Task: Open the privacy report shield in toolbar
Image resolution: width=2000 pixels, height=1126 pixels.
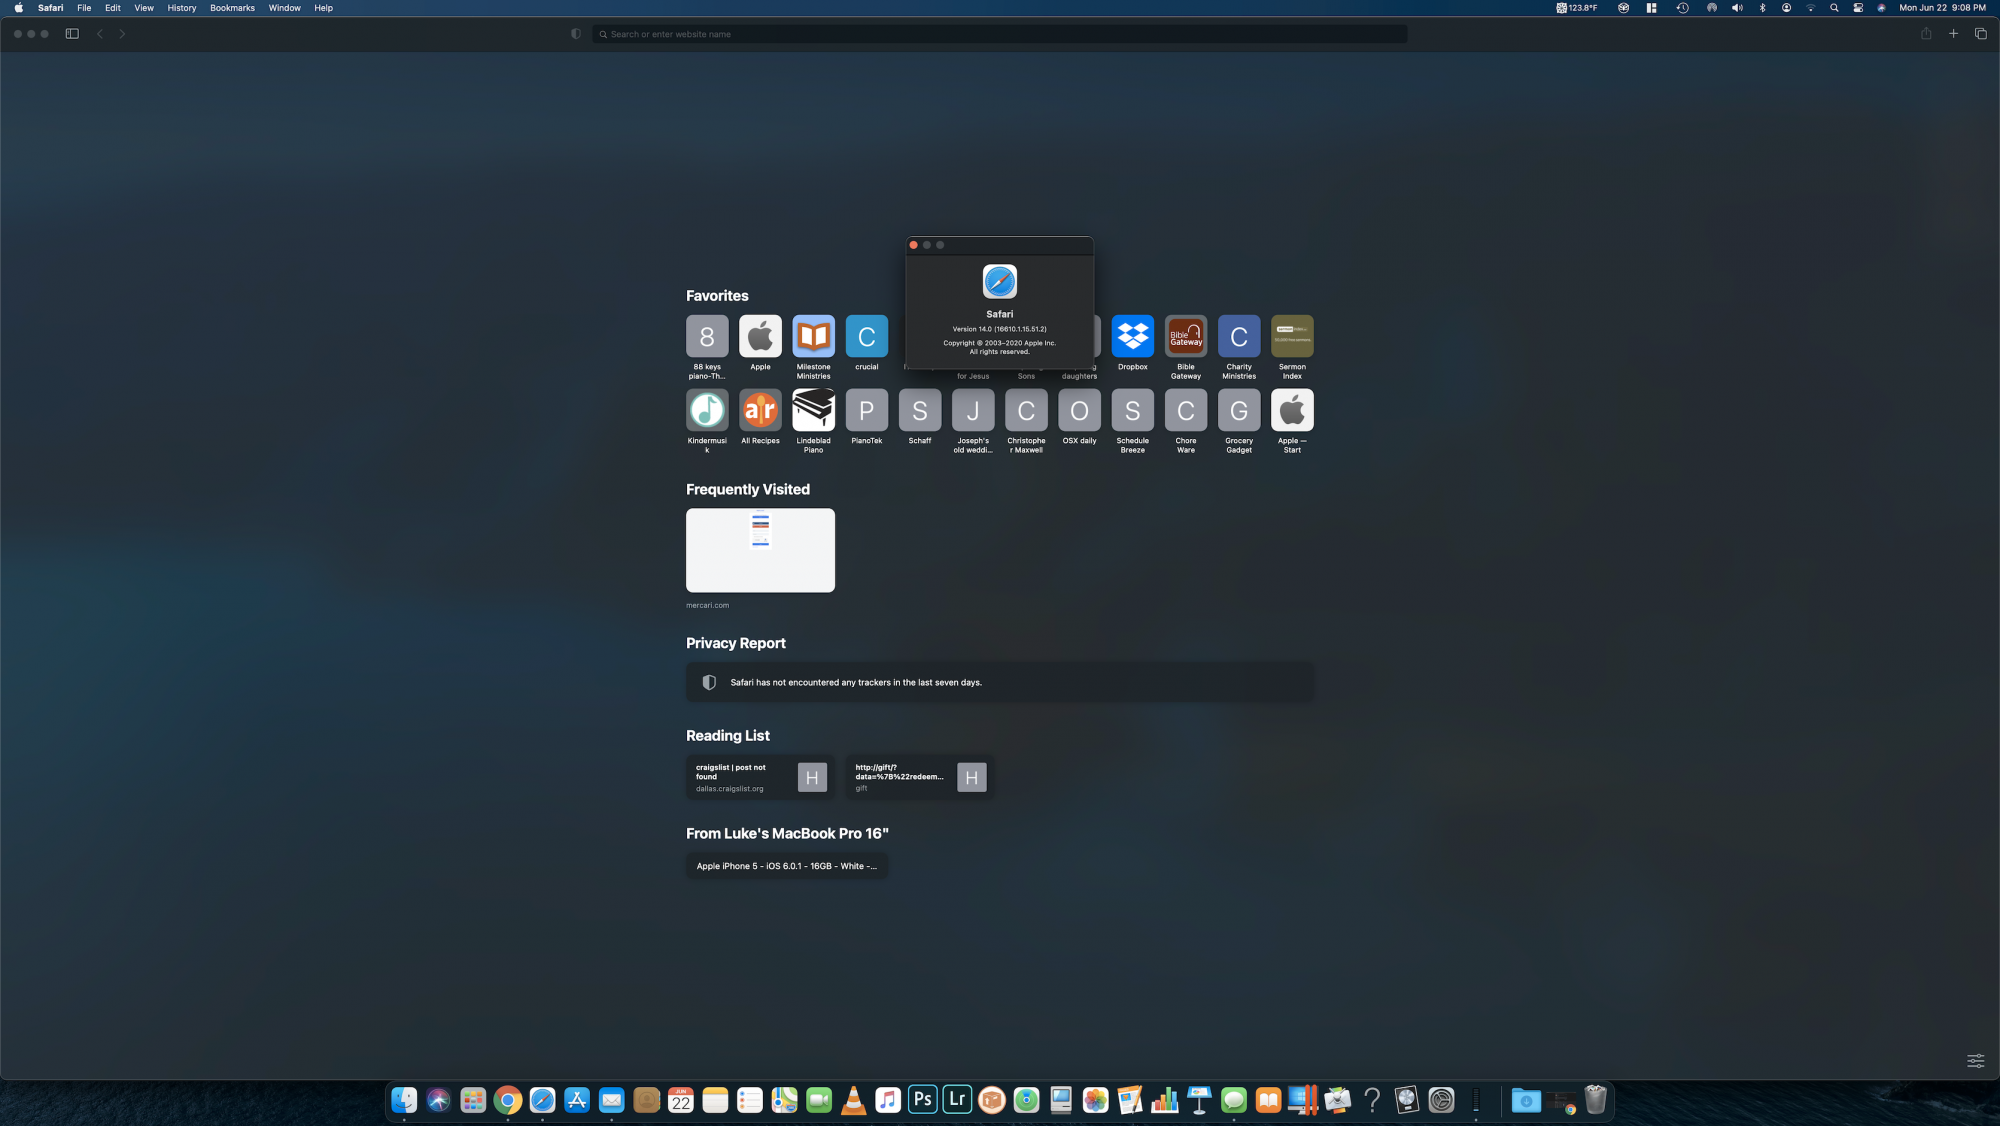Action: click(x=576, y=34)
